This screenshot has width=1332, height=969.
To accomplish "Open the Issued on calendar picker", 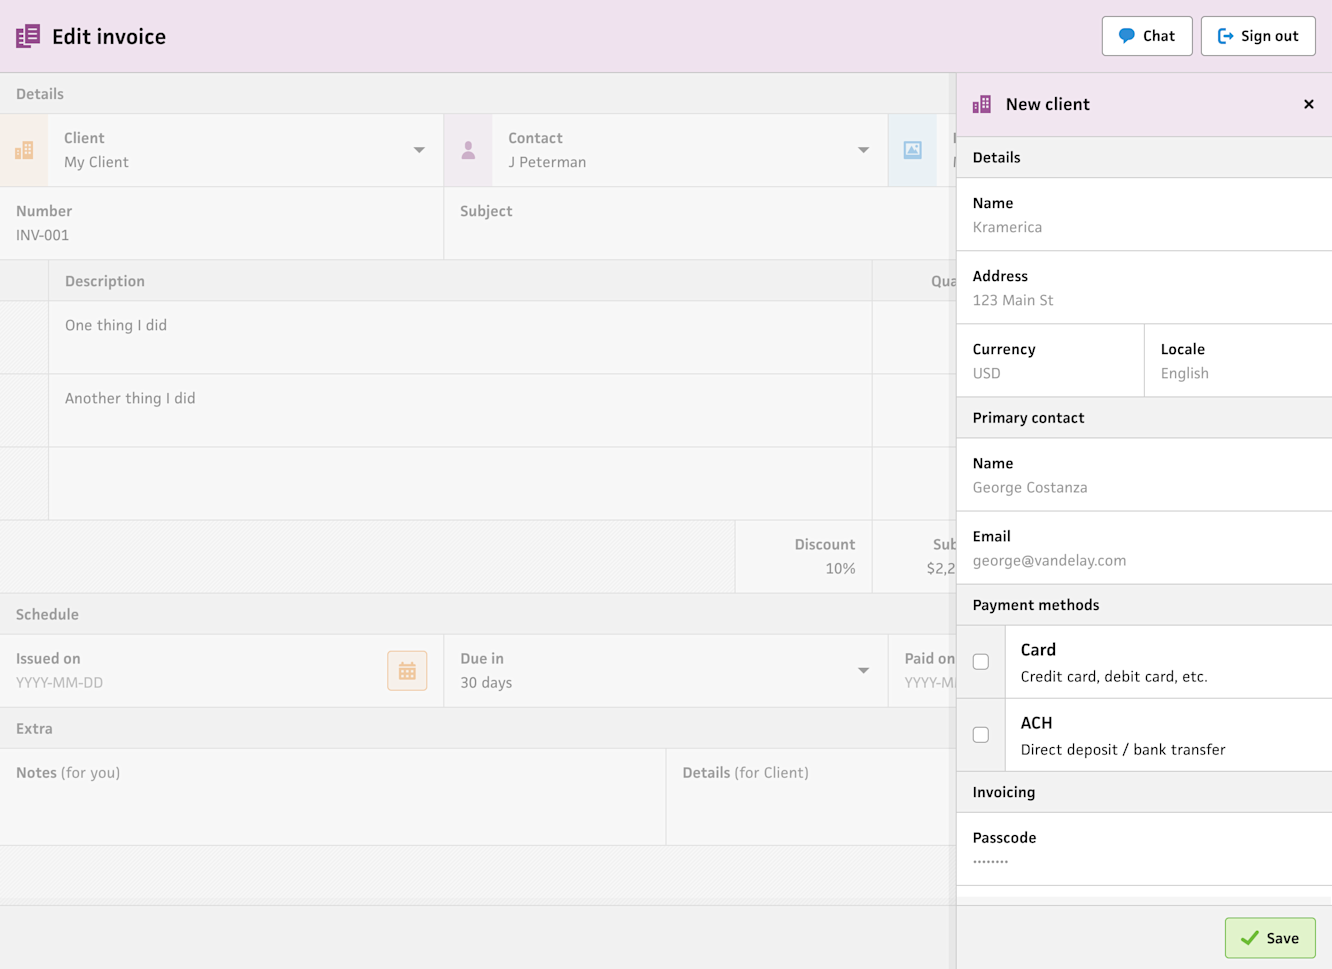I will point(407,671).
